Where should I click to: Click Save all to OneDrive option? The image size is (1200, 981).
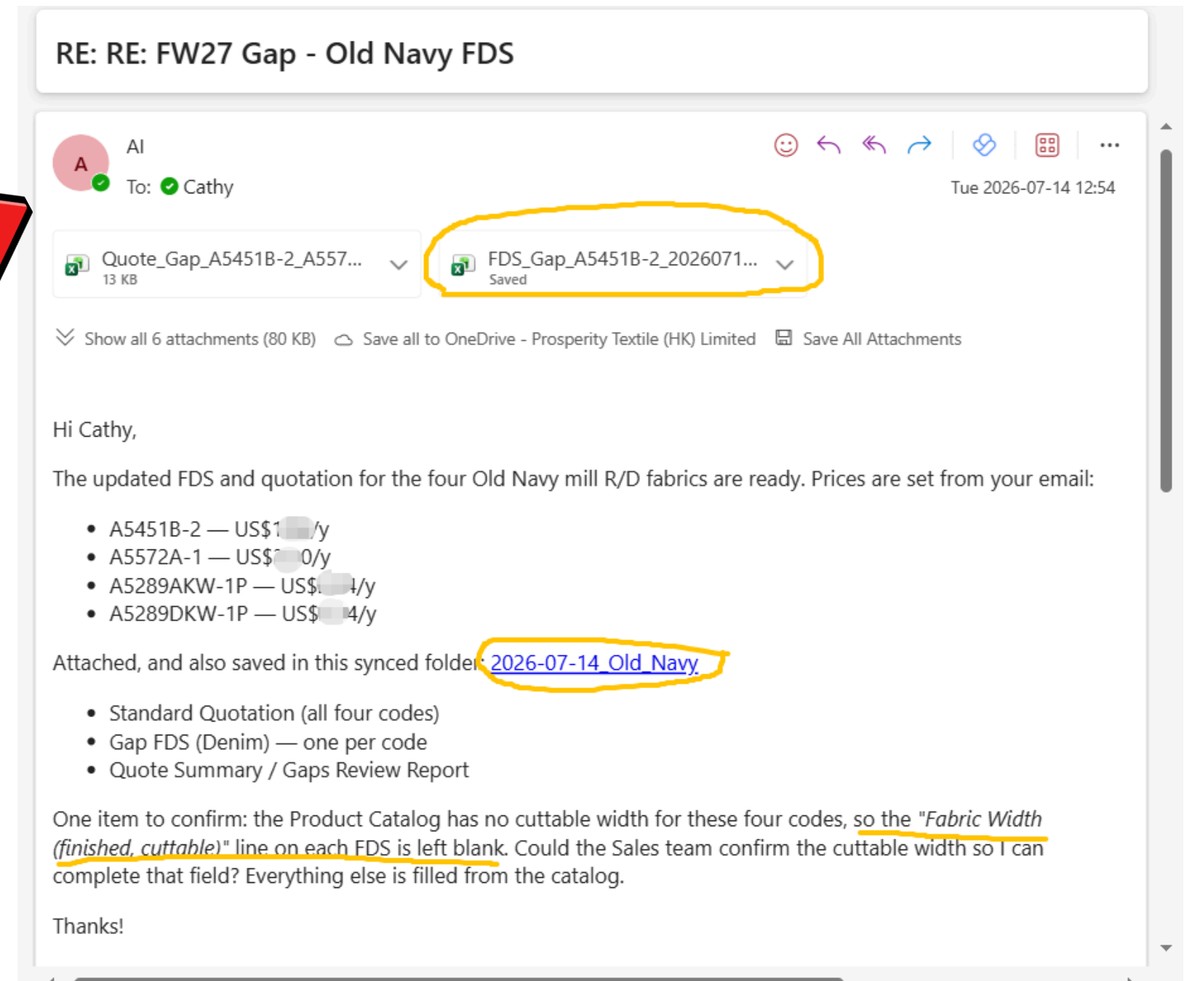545,339
